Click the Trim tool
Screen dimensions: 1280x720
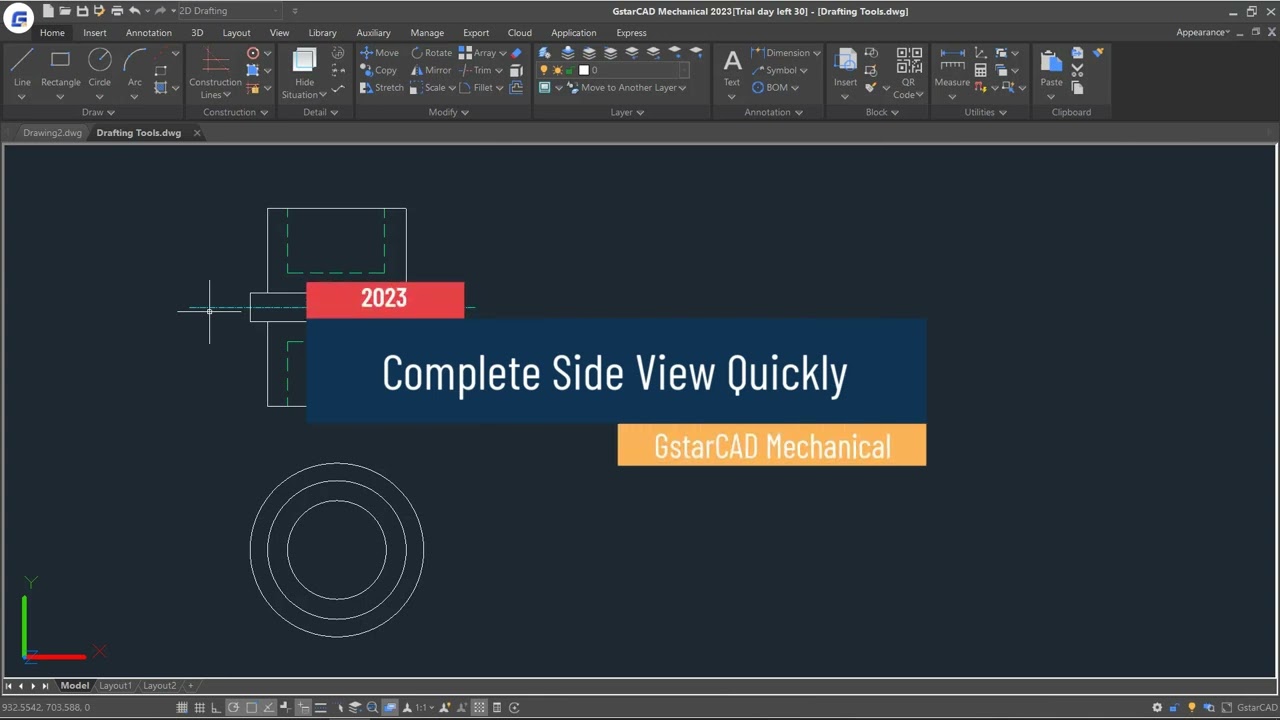475,70
